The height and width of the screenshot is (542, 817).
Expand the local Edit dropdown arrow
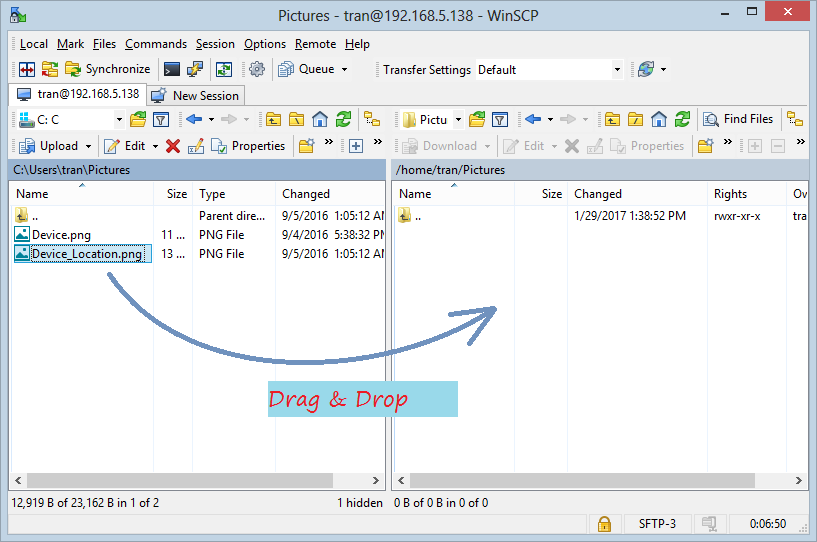155,146
